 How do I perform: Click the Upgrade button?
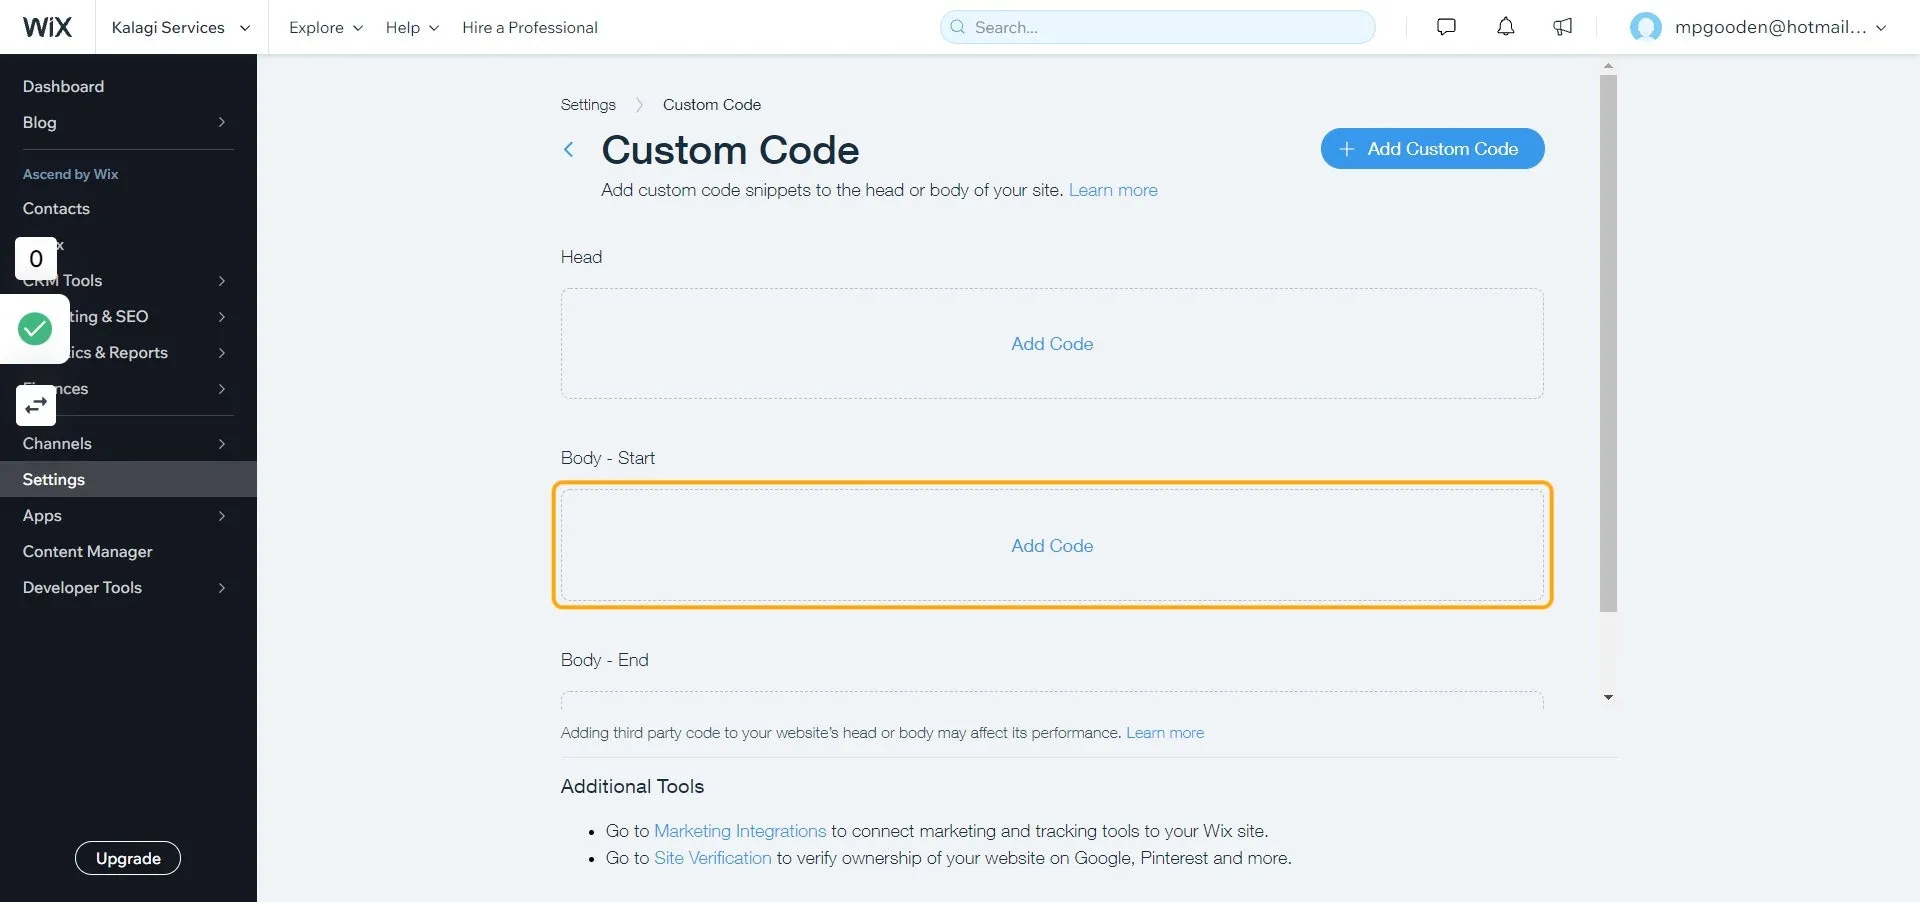point(128,858)
